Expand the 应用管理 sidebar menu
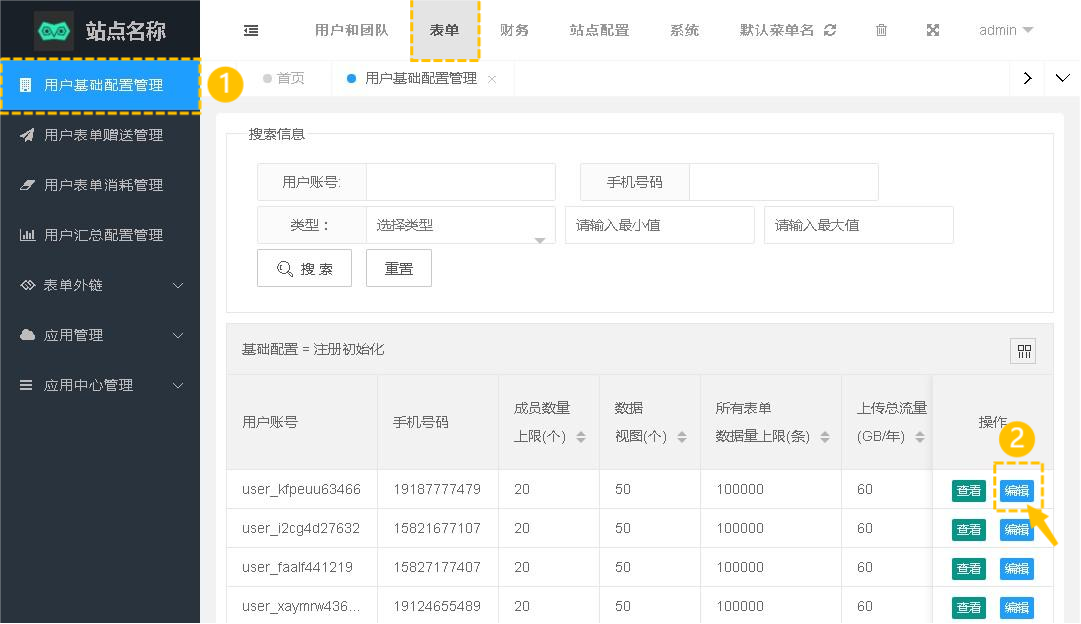The image size is (1081, 624). pos(100,335)
